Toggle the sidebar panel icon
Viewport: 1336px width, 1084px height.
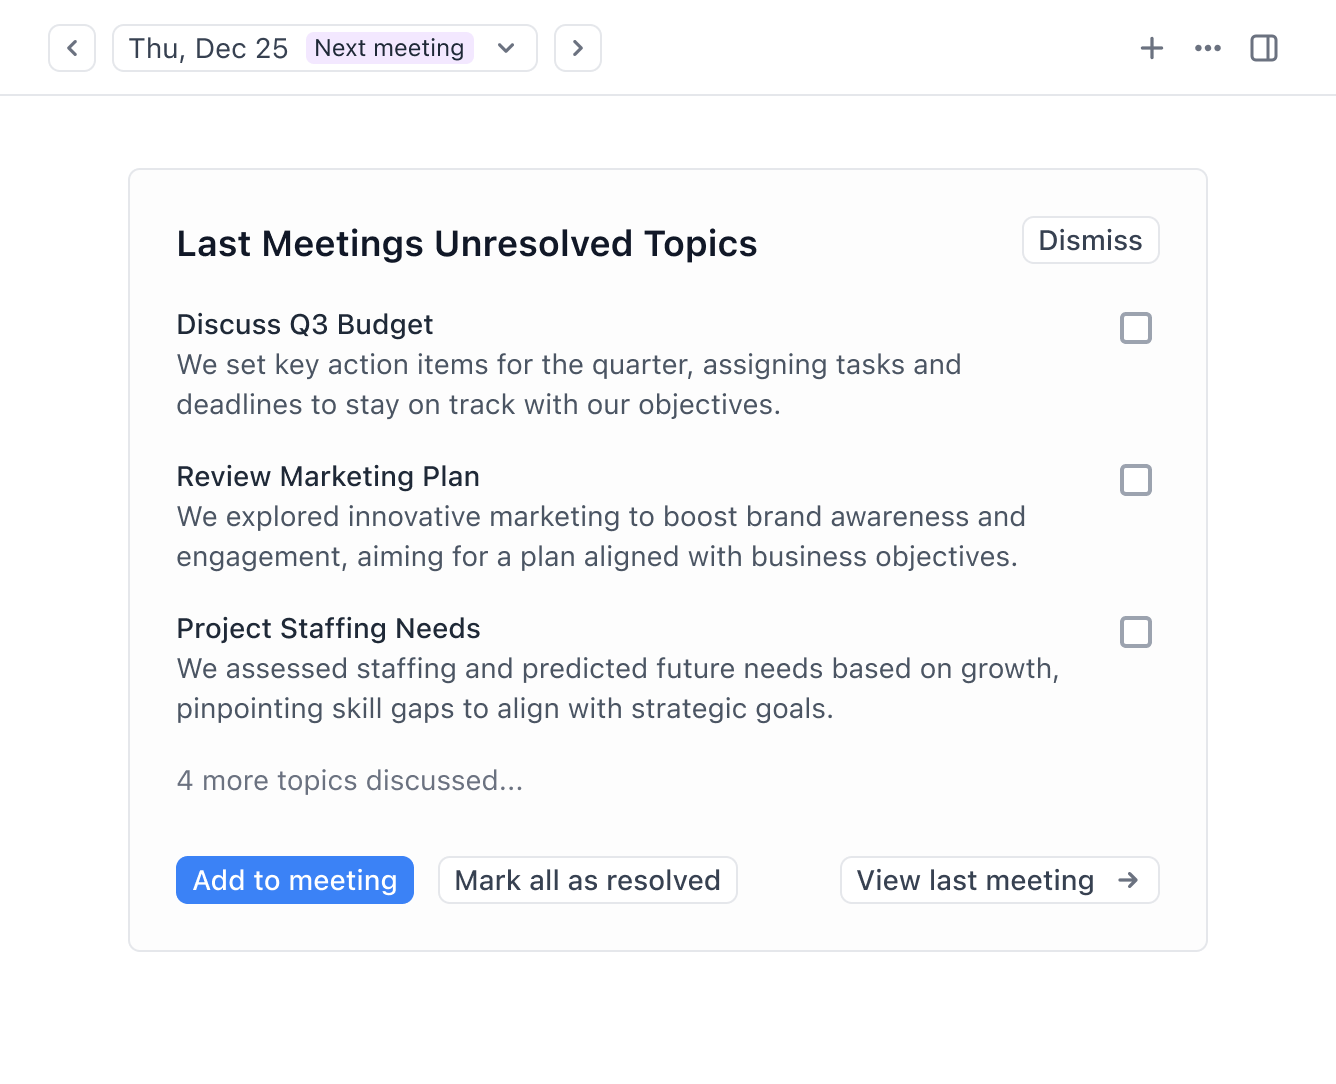pos(1263,47)
